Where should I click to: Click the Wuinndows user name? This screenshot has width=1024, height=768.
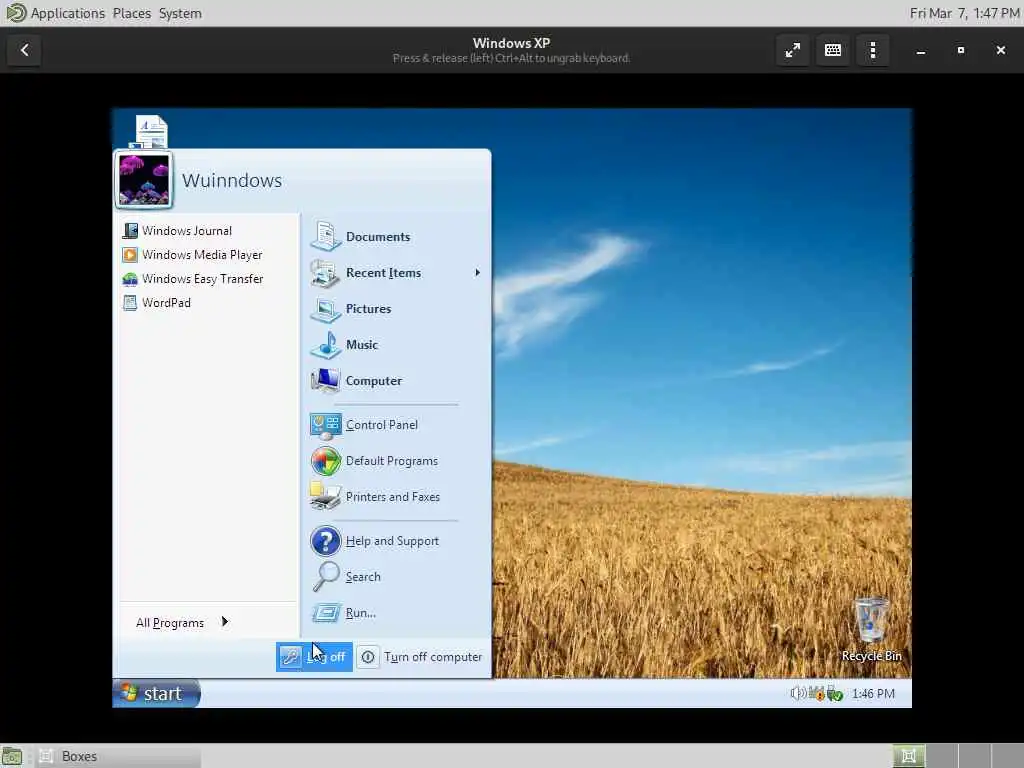point(232,180)
